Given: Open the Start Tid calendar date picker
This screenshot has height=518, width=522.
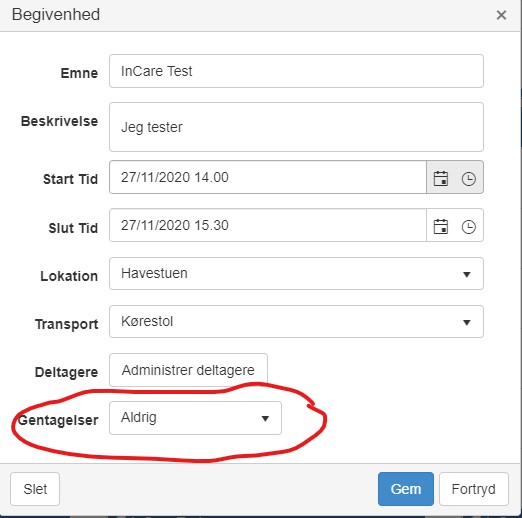Looking at the screenshot, I should (441, 178).
